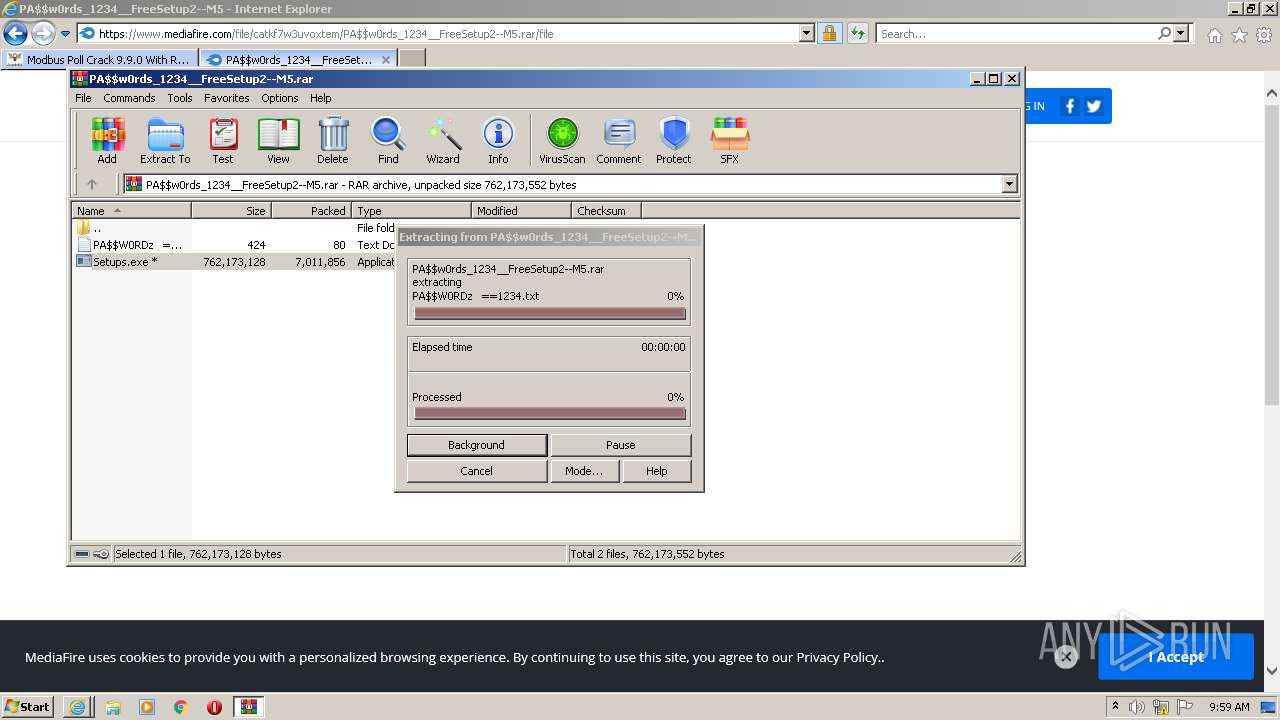Click the Facebook share icon on MediaFire

click(x=1070, y=106)
